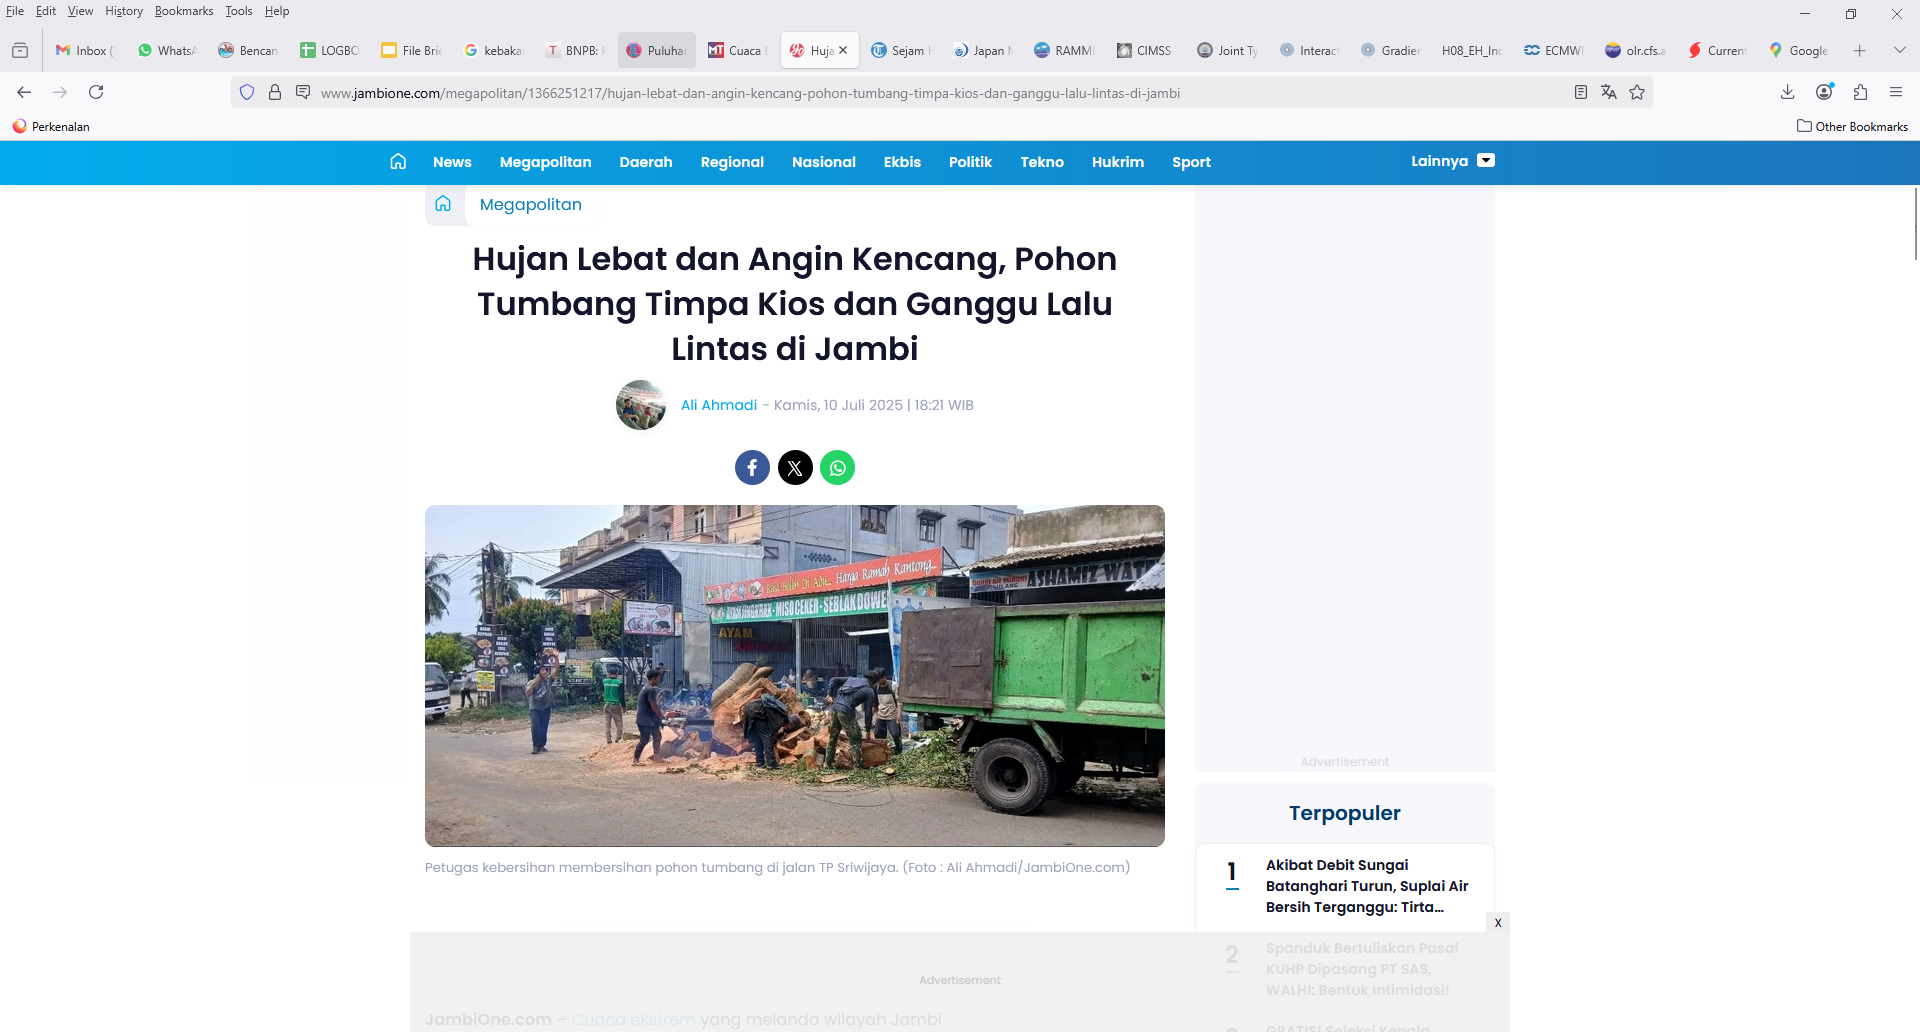Open the Tools menu
The height and width of the screenshot is (1032, 1920).
[239, 11]
